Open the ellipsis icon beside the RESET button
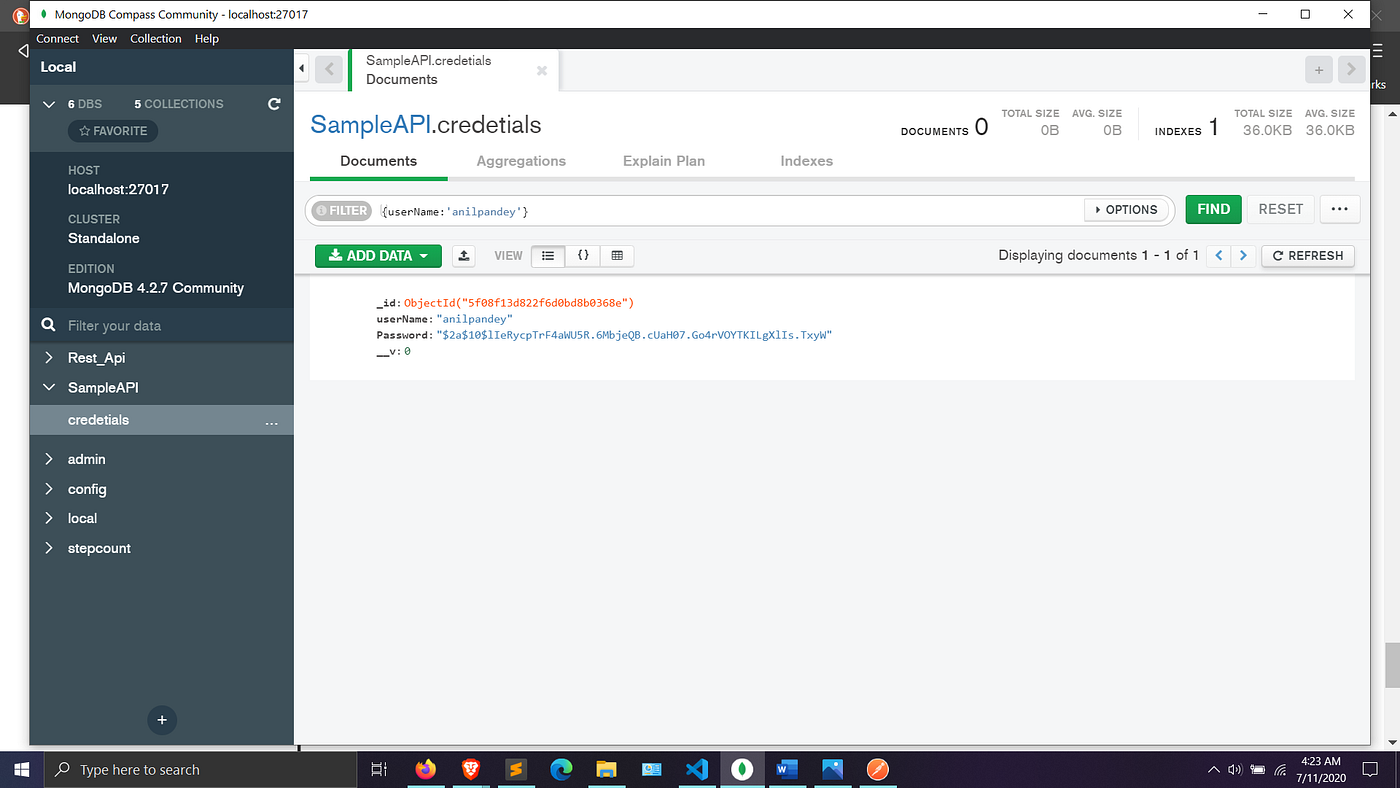Viewport: 1400px width, 788px height. [1339, 209]
